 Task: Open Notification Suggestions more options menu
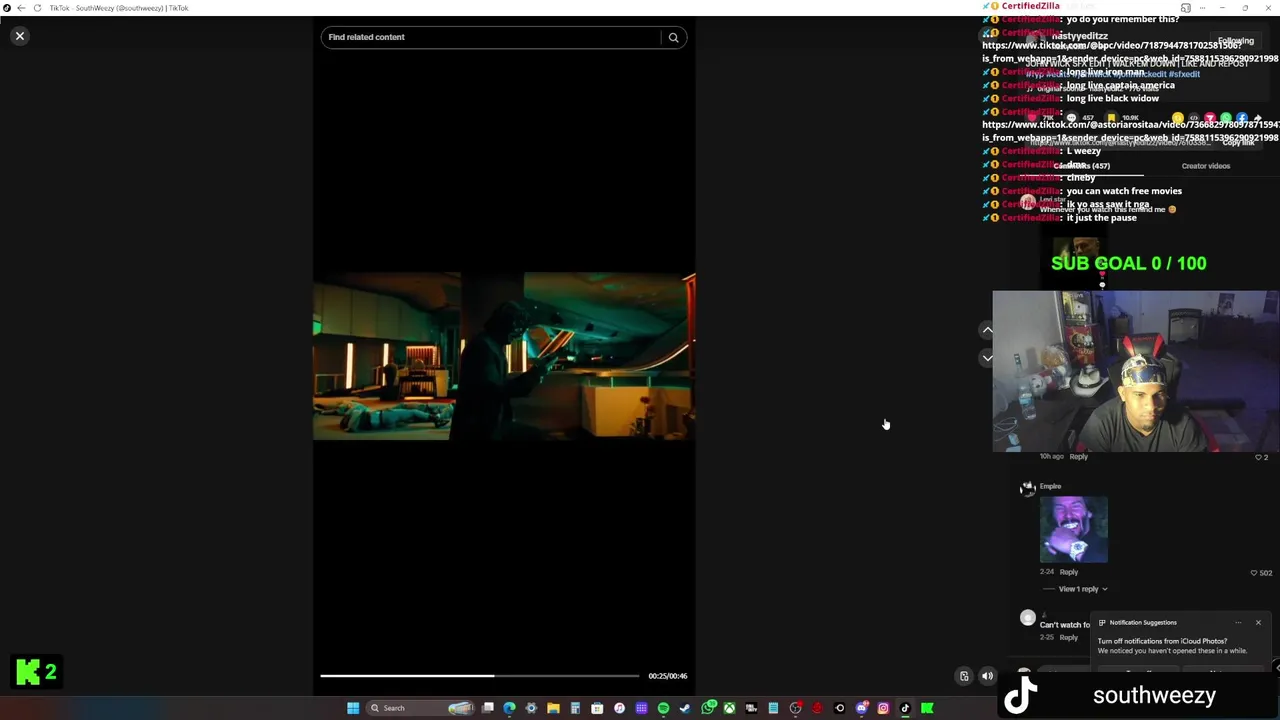[x=1238, y=623]
